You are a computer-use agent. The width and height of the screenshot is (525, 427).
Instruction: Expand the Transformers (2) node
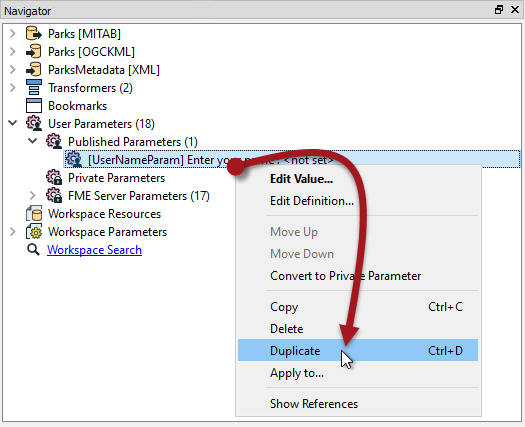[x=13, y=88]
